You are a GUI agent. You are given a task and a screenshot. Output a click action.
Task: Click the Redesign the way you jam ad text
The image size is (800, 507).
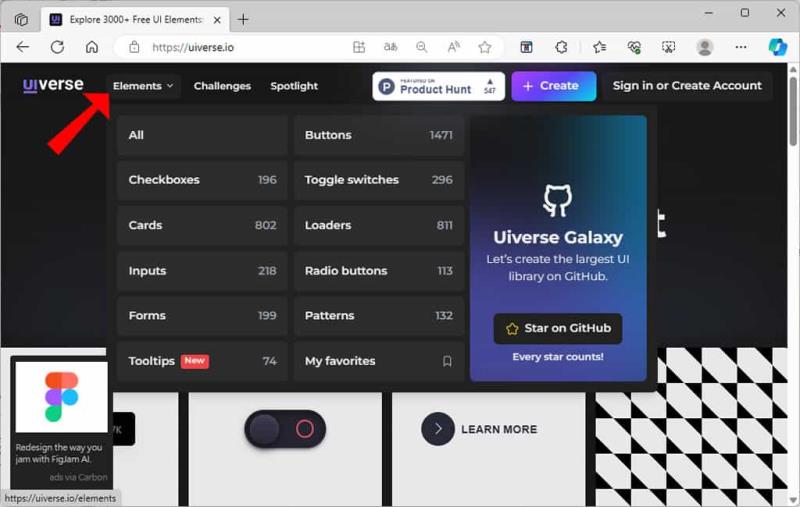click(x=59, y=453)
